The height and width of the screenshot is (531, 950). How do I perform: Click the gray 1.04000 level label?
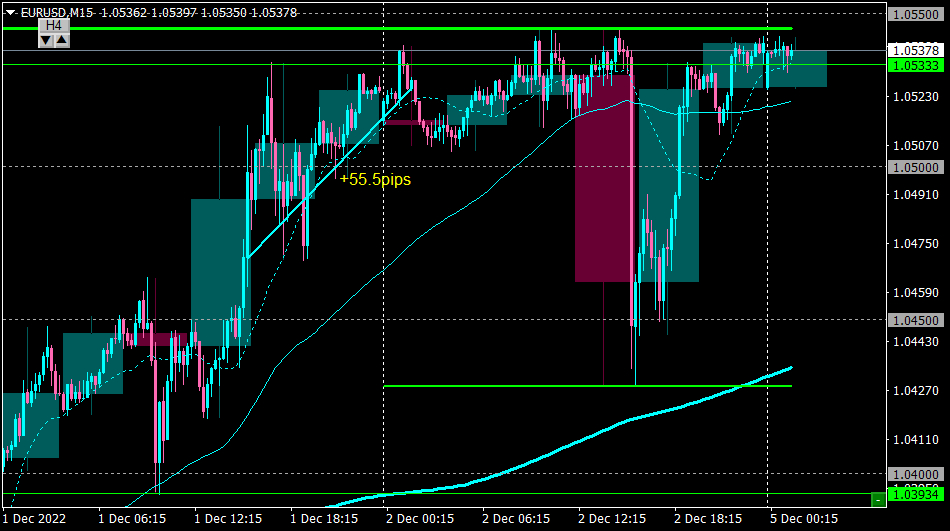click(915, 474)
